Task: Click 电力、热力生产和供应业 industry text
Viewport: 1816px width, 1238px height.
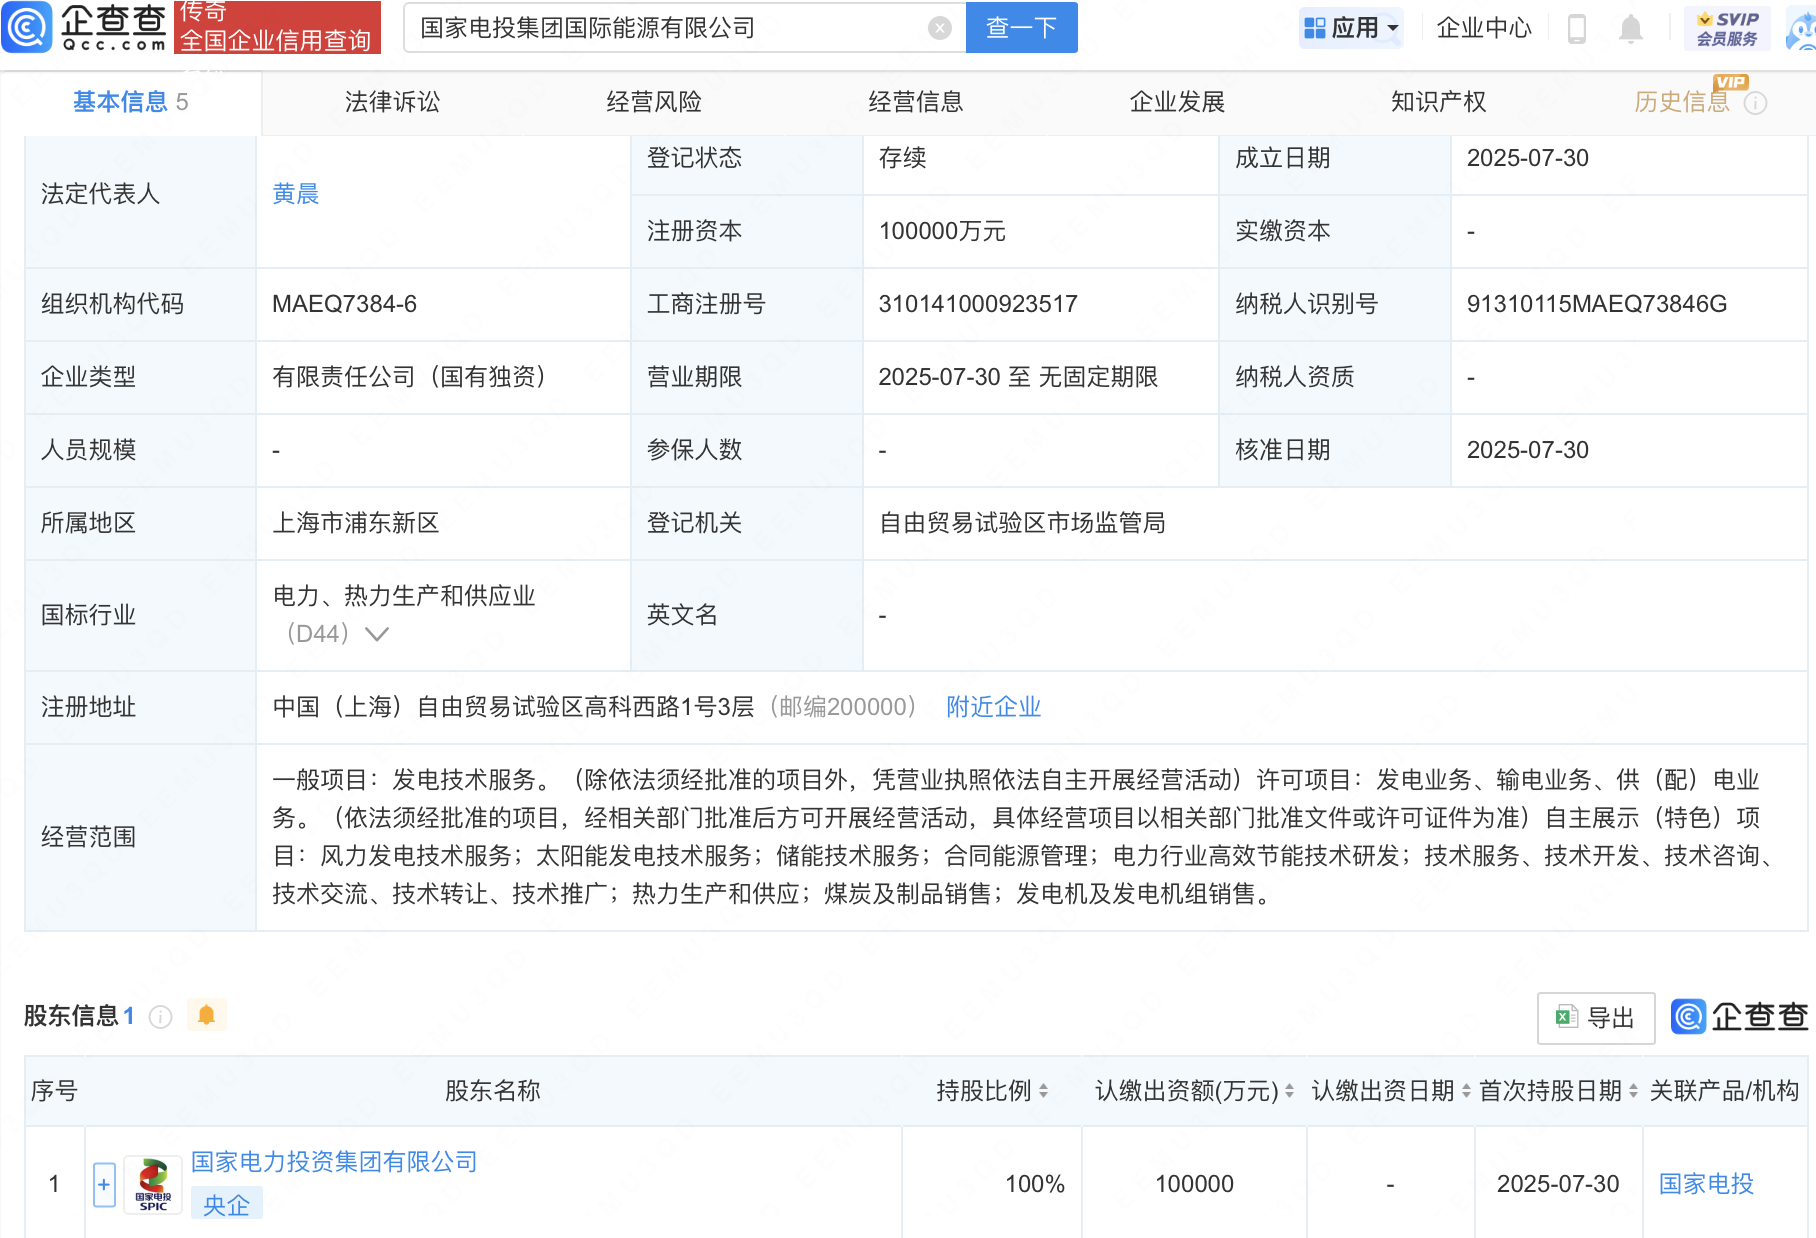Action: click(x=404, y=596)
